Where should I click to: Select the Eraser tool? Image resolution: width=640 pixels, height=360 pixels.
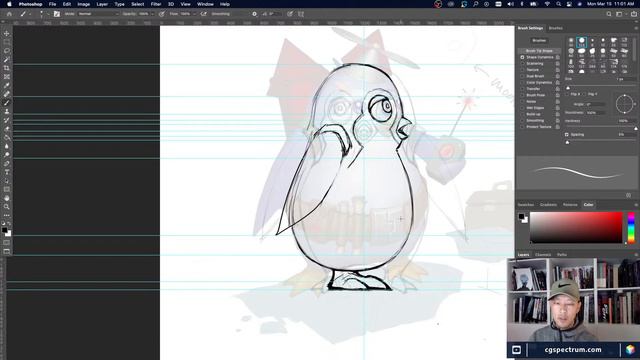coord(7,129)
